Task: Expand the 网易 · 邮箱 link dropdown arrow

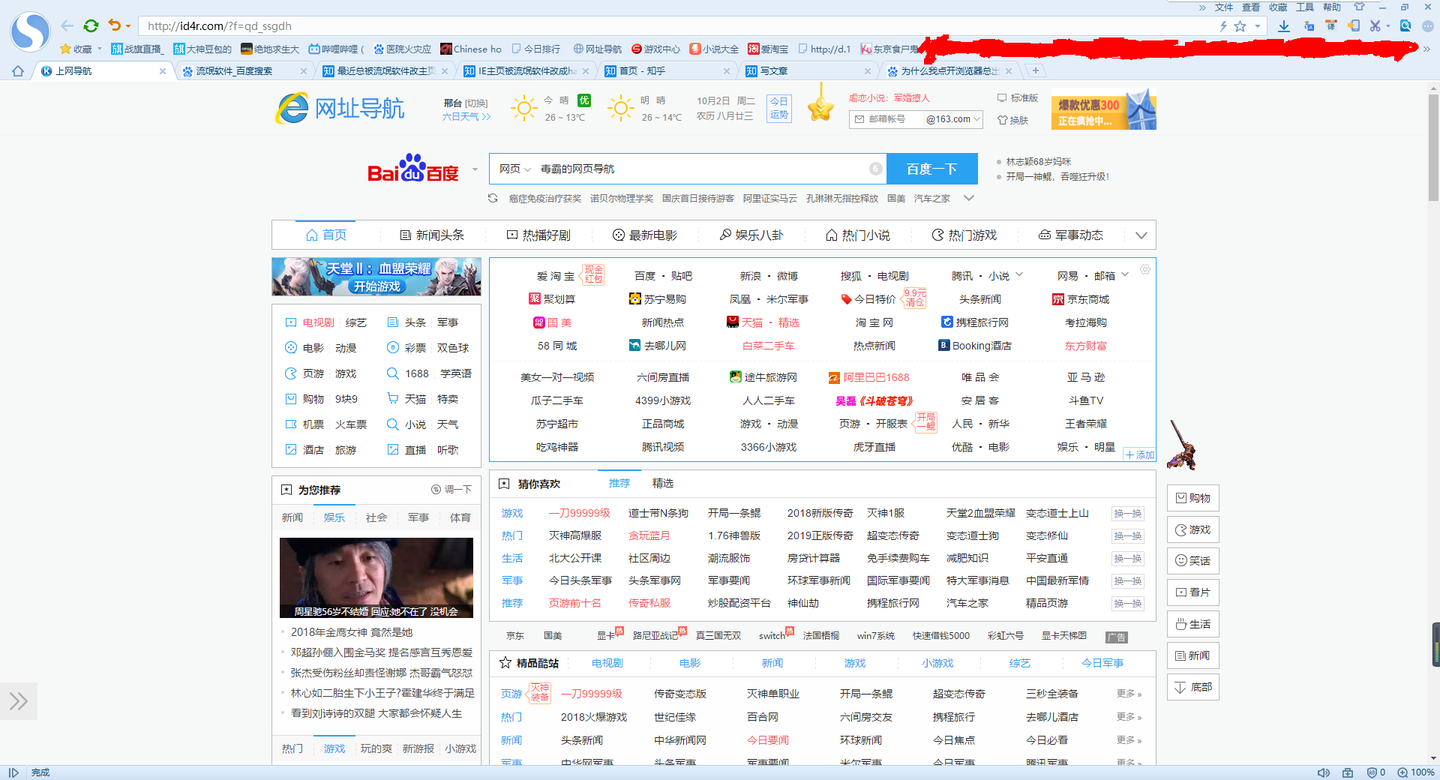Action: tap(1125, 274)
